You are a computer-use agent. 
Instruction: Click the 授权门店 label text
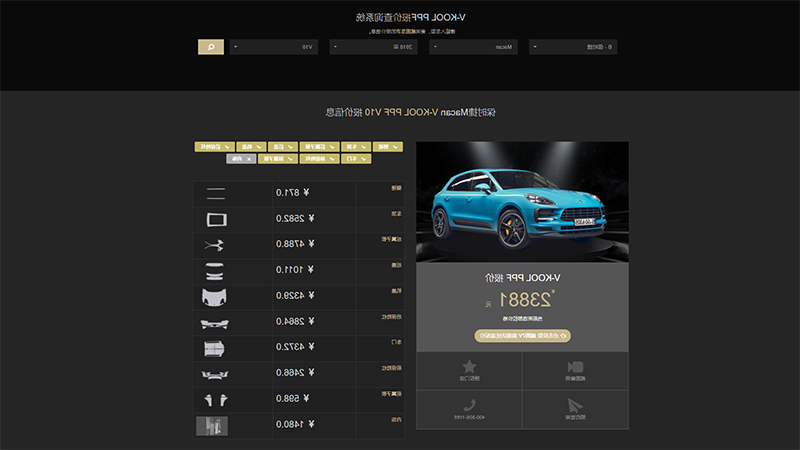coord(469,379)
